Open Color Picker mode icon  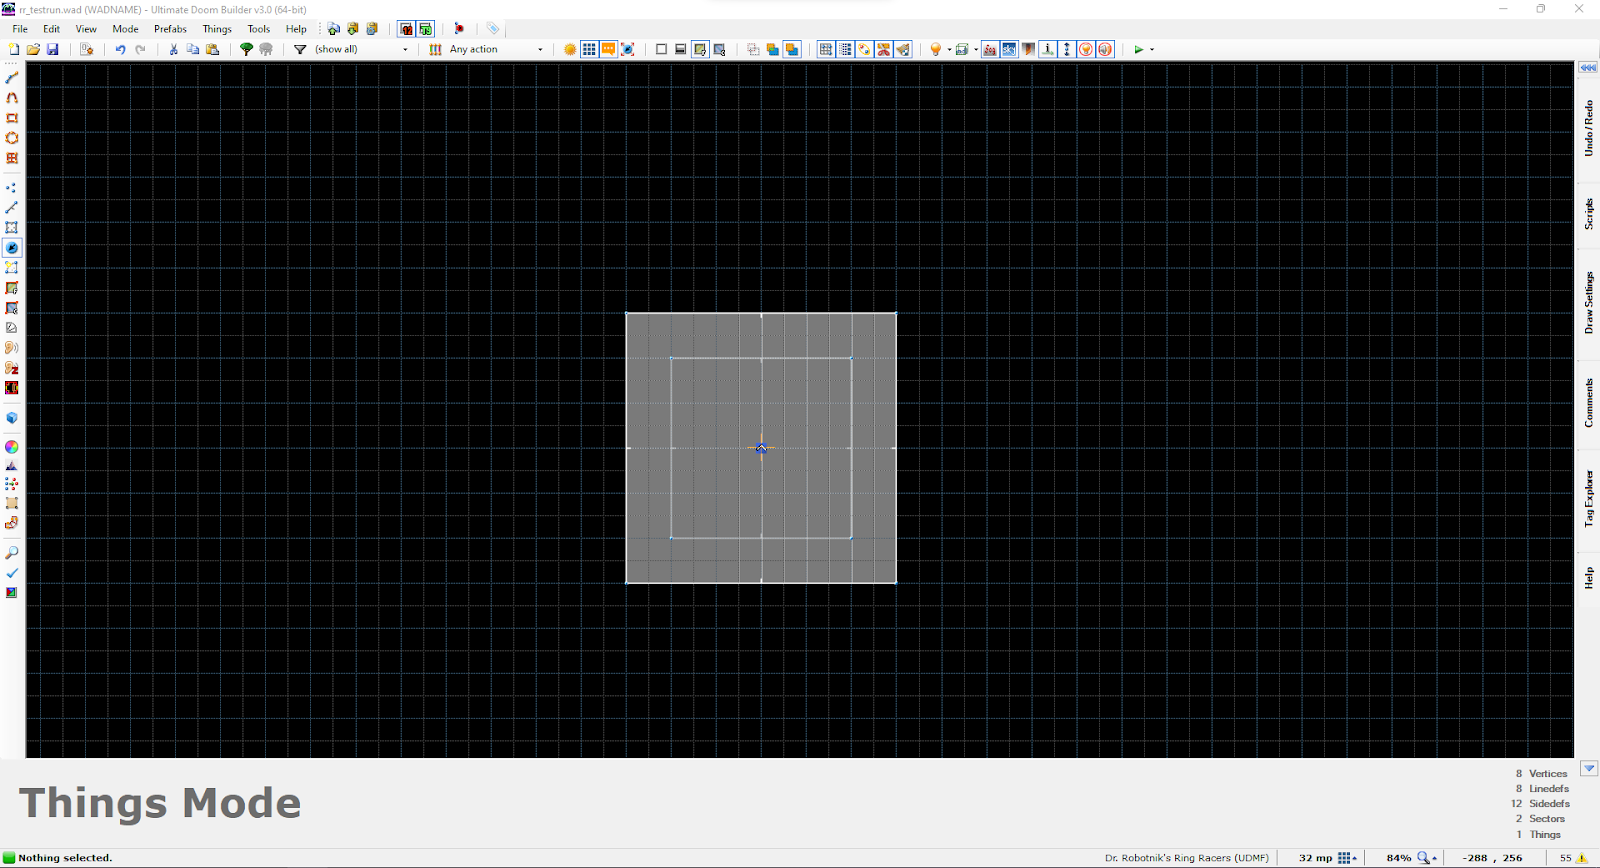pos(12,447)
